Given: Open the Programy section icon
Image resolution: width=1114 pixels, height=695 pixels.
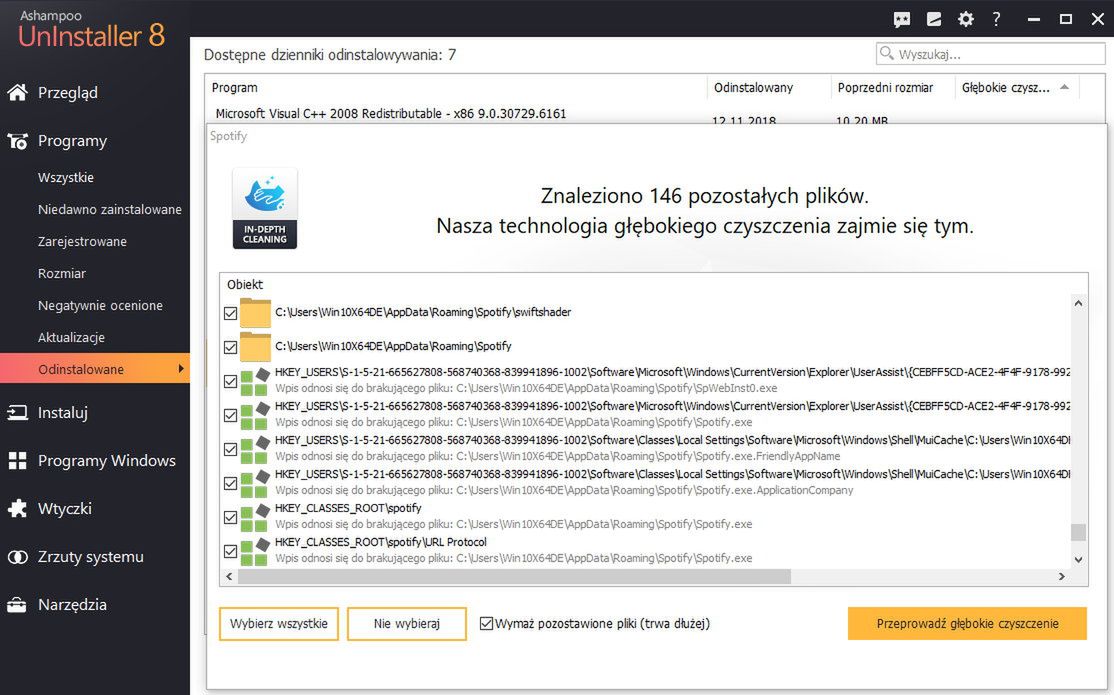Looking at the screenshot, I should point(17,140).
